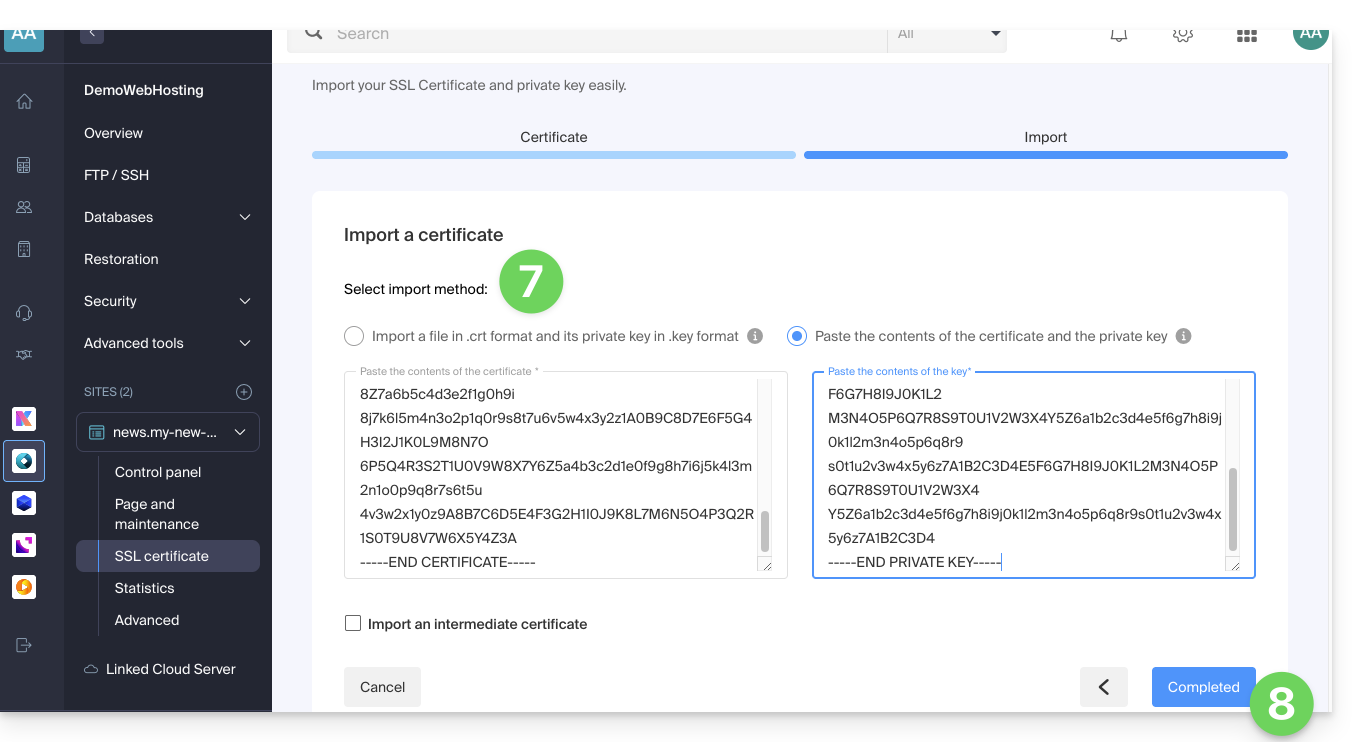This screenshot has height=742, width=1362.
Task: Click the certificate textarea scrollbar
Action: point(765,530)
